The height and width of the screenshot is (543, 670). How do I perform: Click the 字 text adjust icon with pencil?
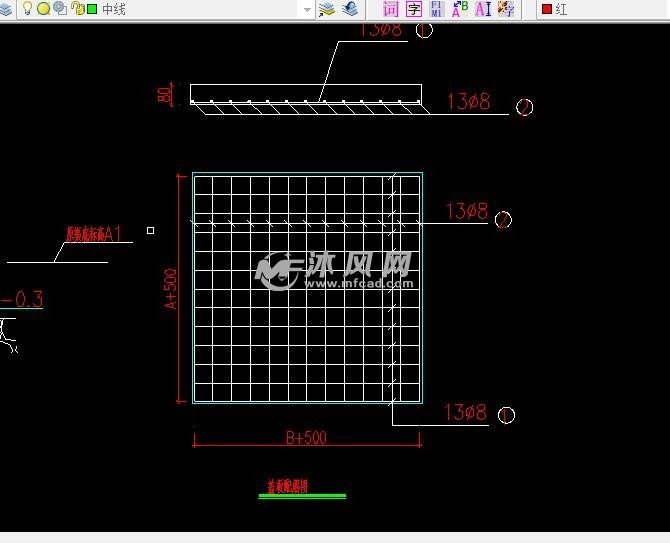click(x=506, y=9)
